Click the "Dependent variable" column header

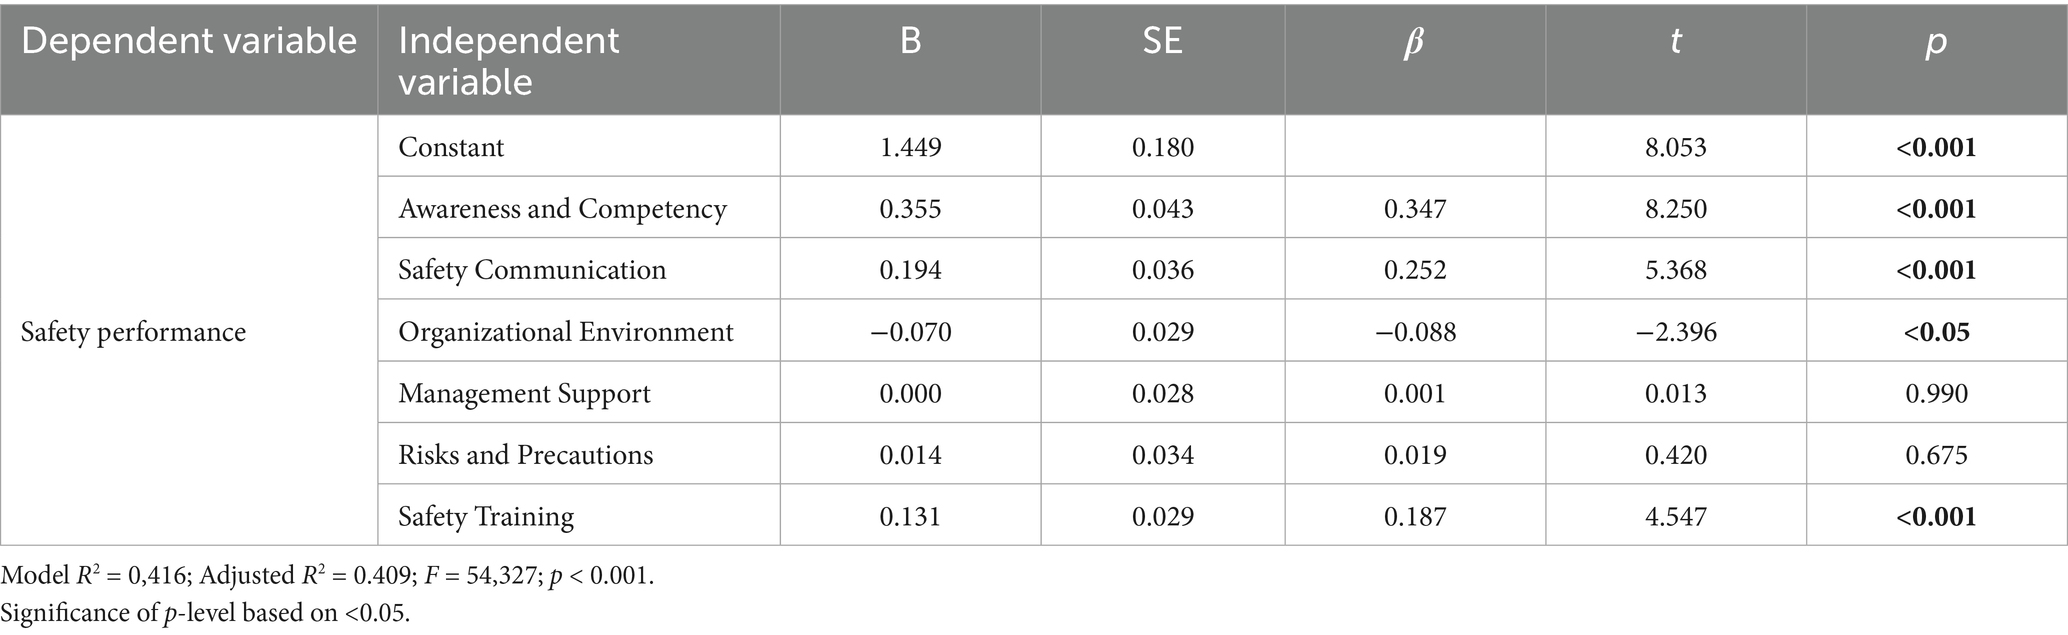[x=189, y=41]
